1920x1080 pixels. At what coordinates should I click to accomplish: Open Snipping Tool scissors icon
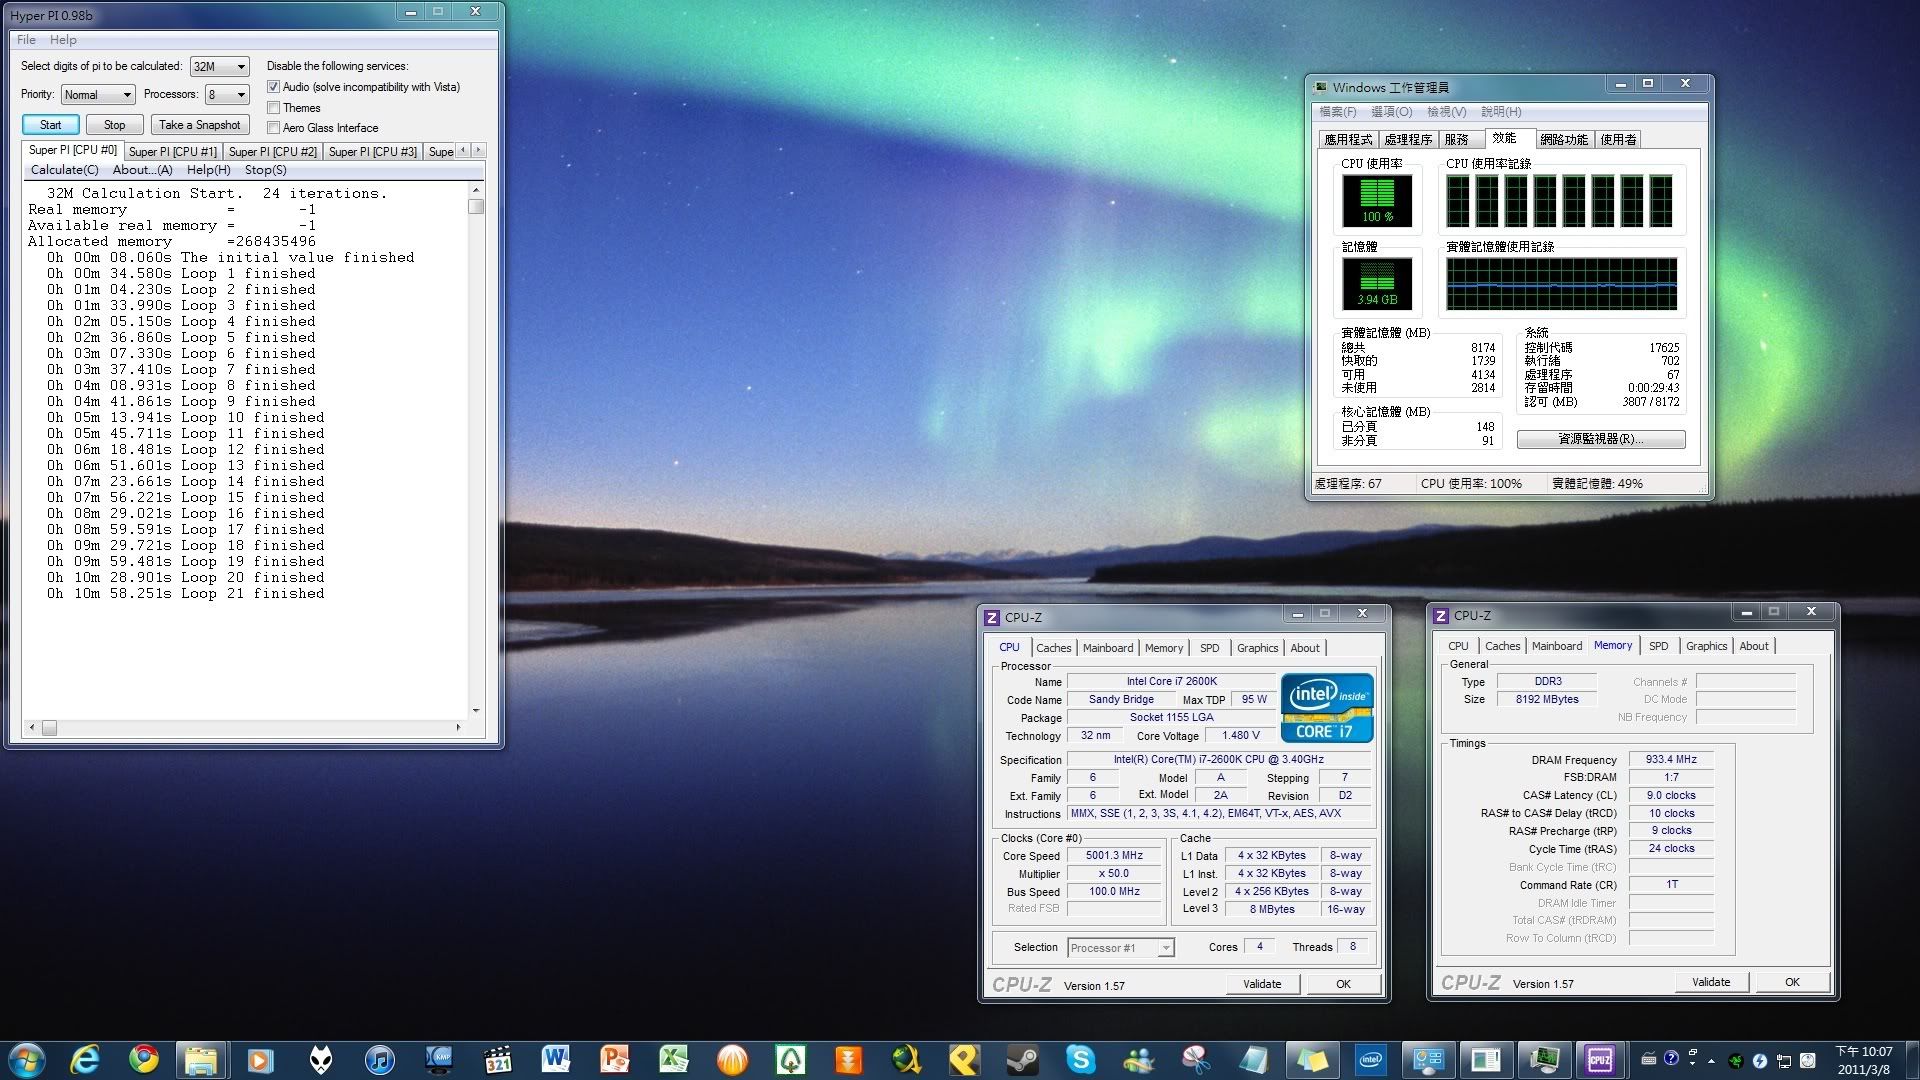point(1196,1060)
